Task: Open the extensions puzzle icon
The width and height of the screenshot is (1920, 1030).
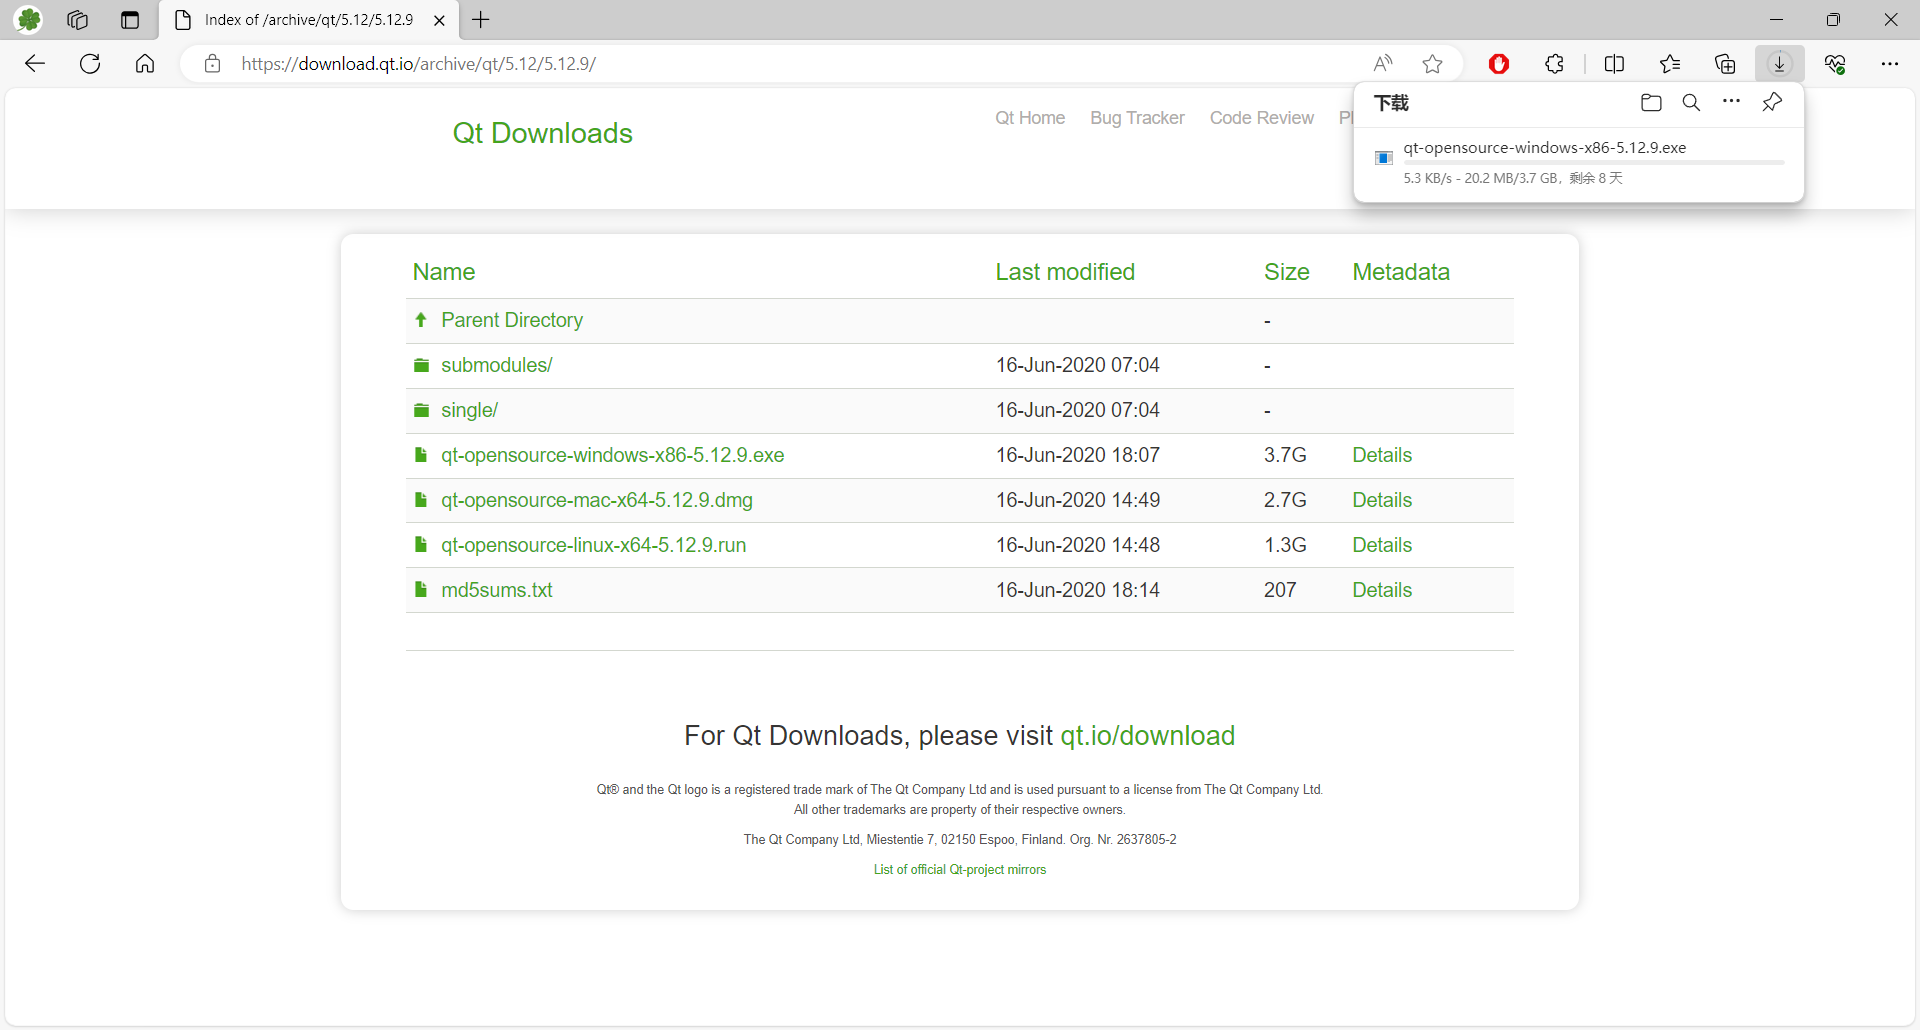Action: pos(1554,64)
